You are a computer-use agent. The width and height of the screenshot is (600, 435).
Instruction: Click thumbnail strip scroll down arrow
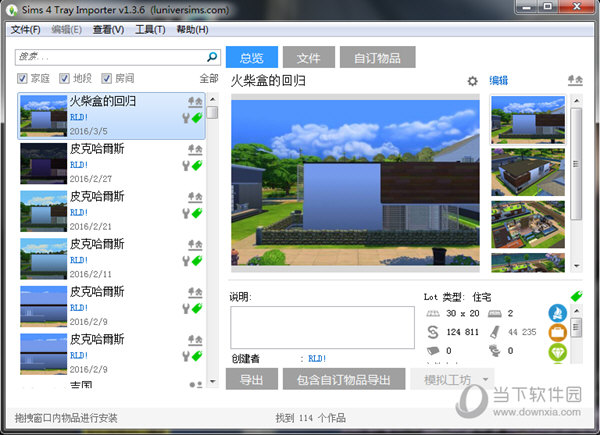[576, 266]
